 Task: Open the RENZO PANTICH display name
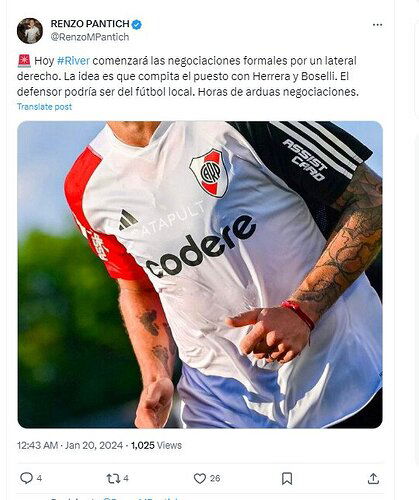(90, 24)
